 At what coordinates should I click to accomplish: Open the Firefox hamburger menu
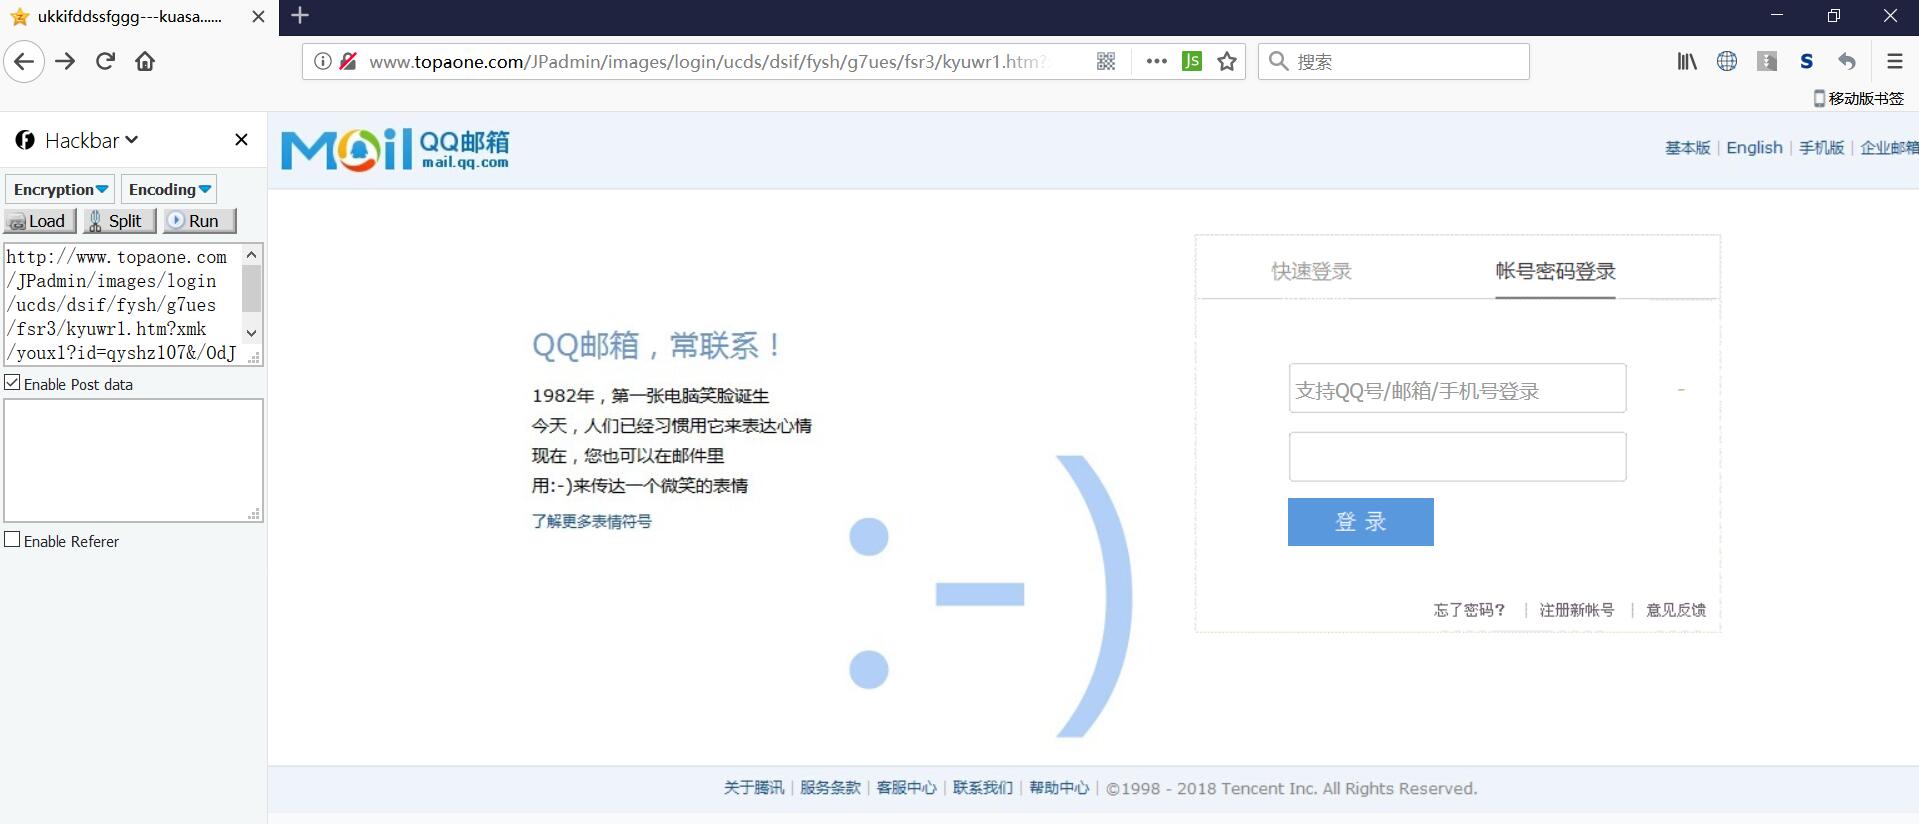point(1895,62)
